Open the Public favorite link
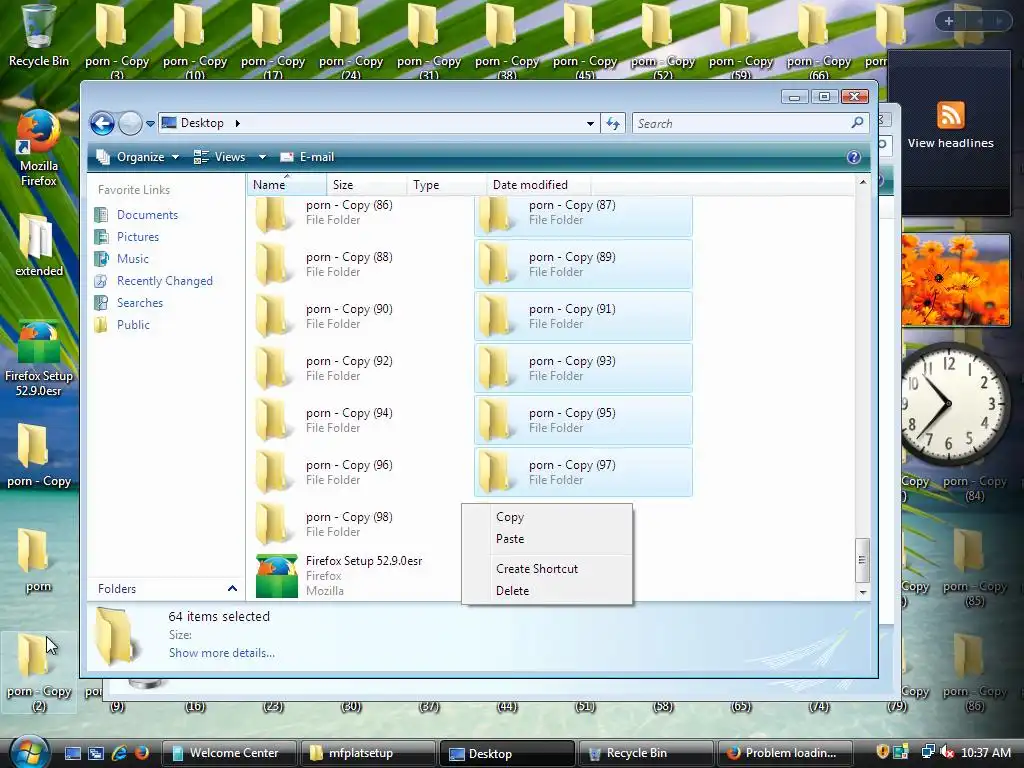The image size is (1024, 768). [133, 325]
